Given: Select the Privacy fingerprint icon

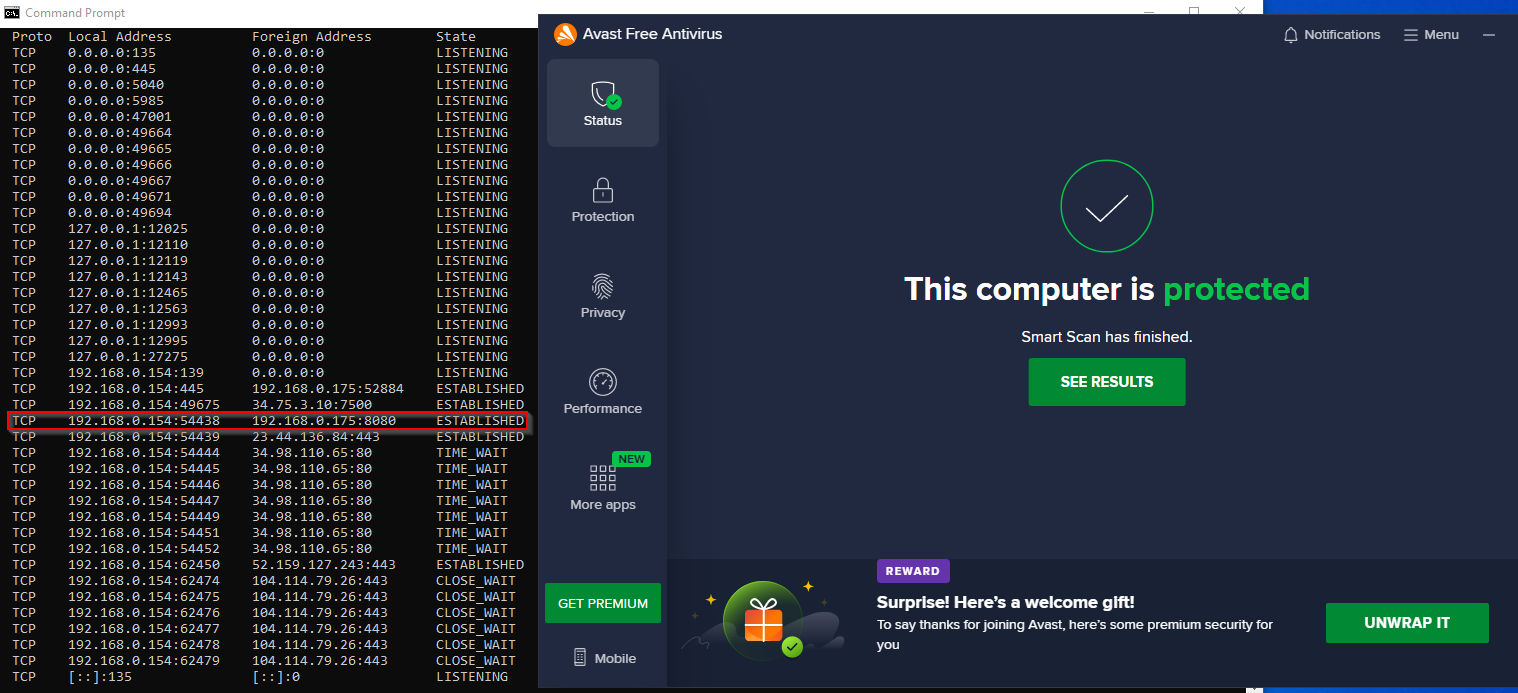Looking at the screenshot, I should pos(603,287).
